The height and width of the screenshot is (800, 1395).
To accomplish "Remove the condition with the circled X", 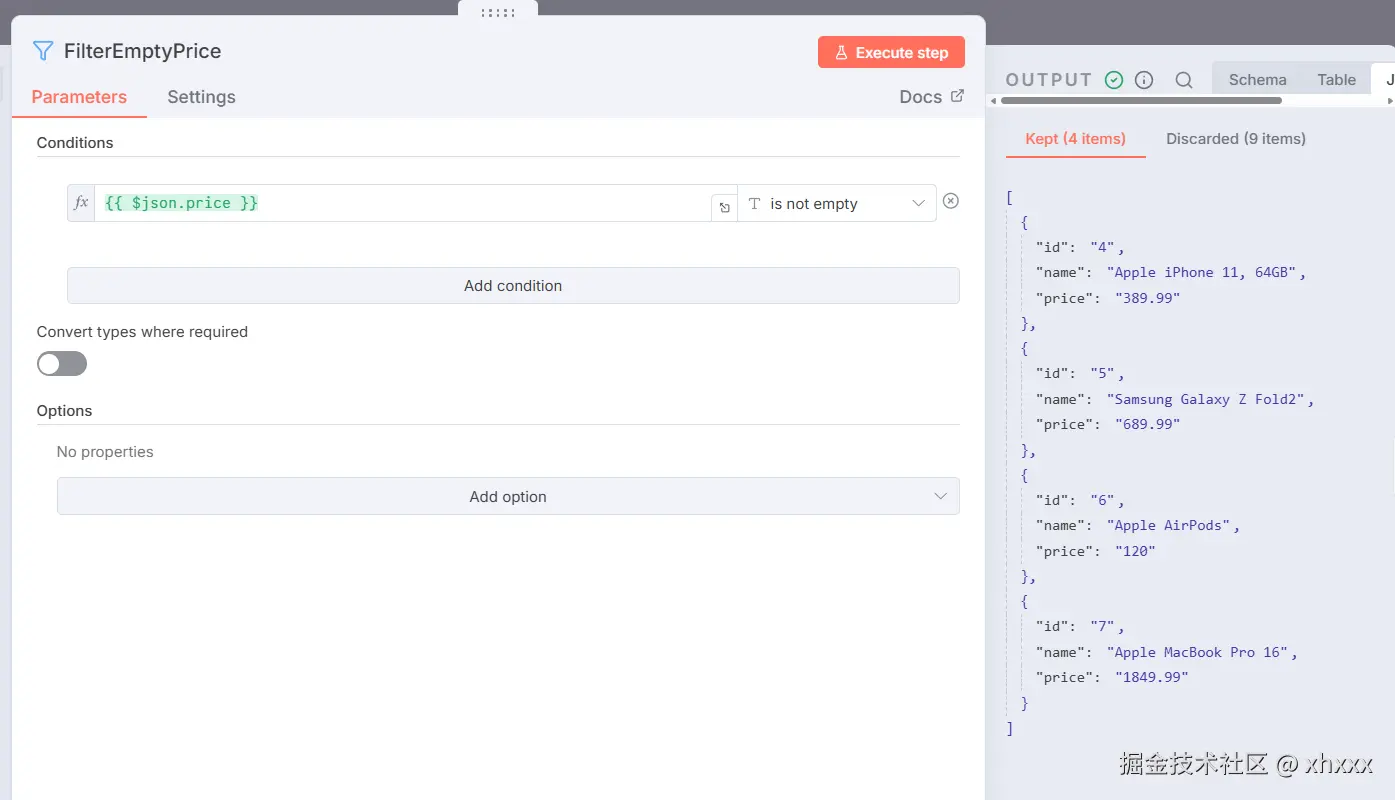I will click(951, 201).
